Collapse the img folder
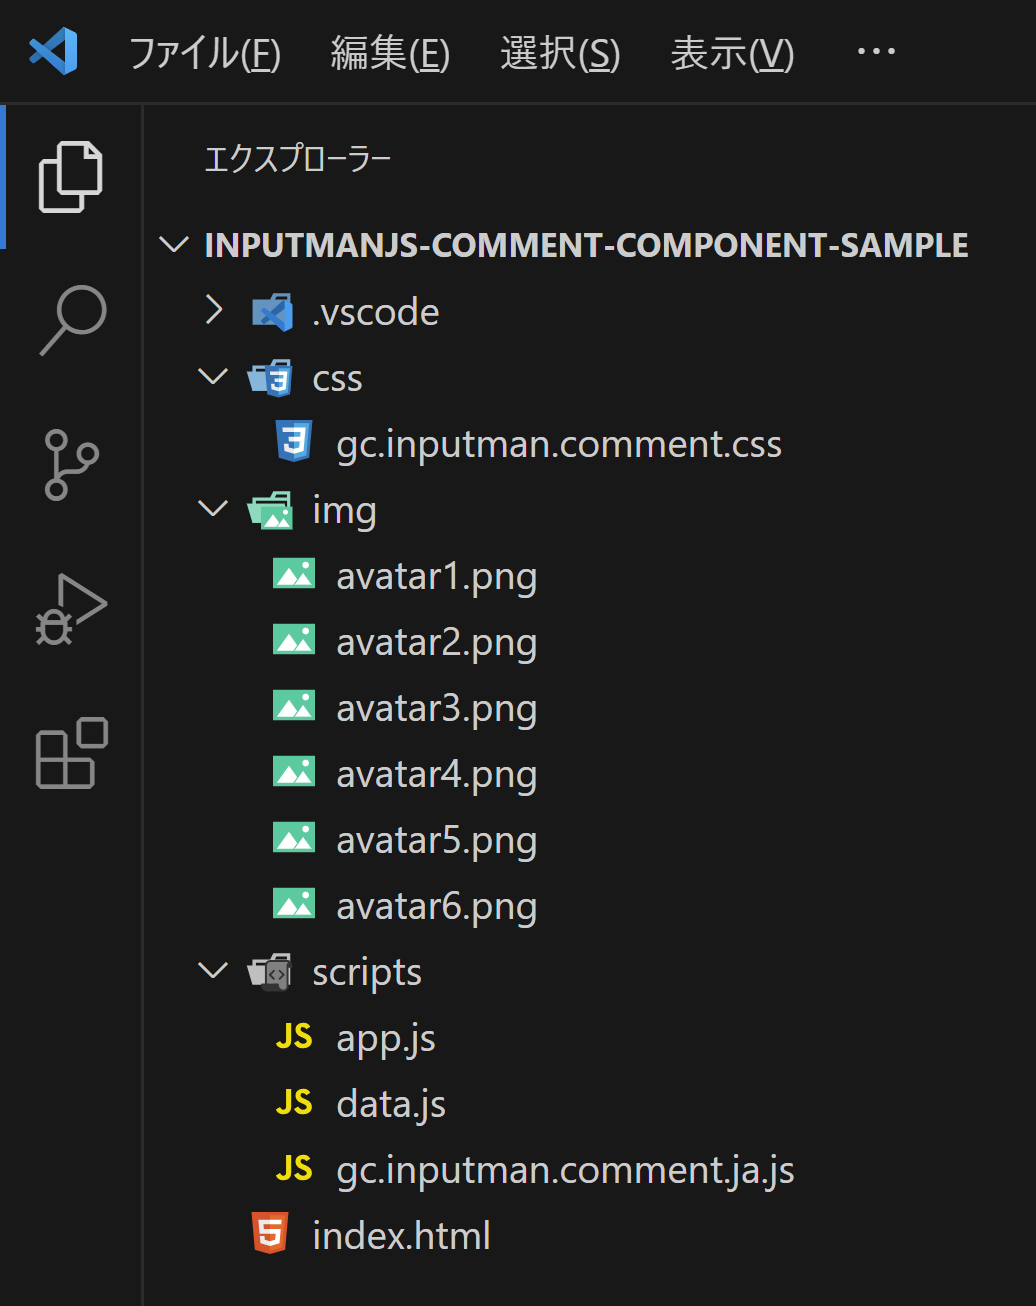Screen dimensions: 1036x1306 pyautogui.click(x=213, y=509)
